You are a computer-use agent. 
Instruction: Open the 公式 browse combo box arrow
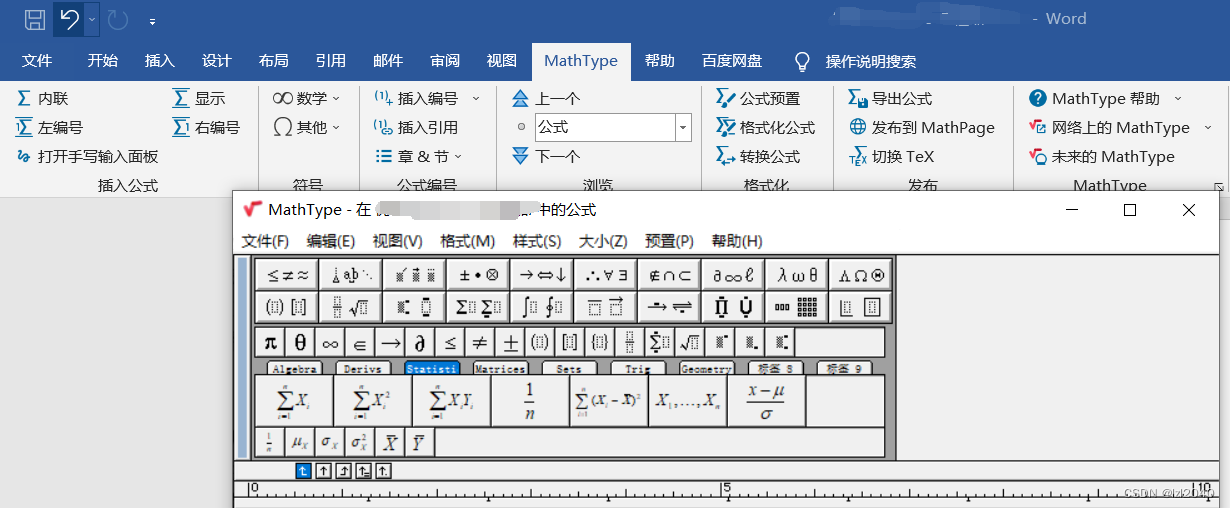point(683,127)
